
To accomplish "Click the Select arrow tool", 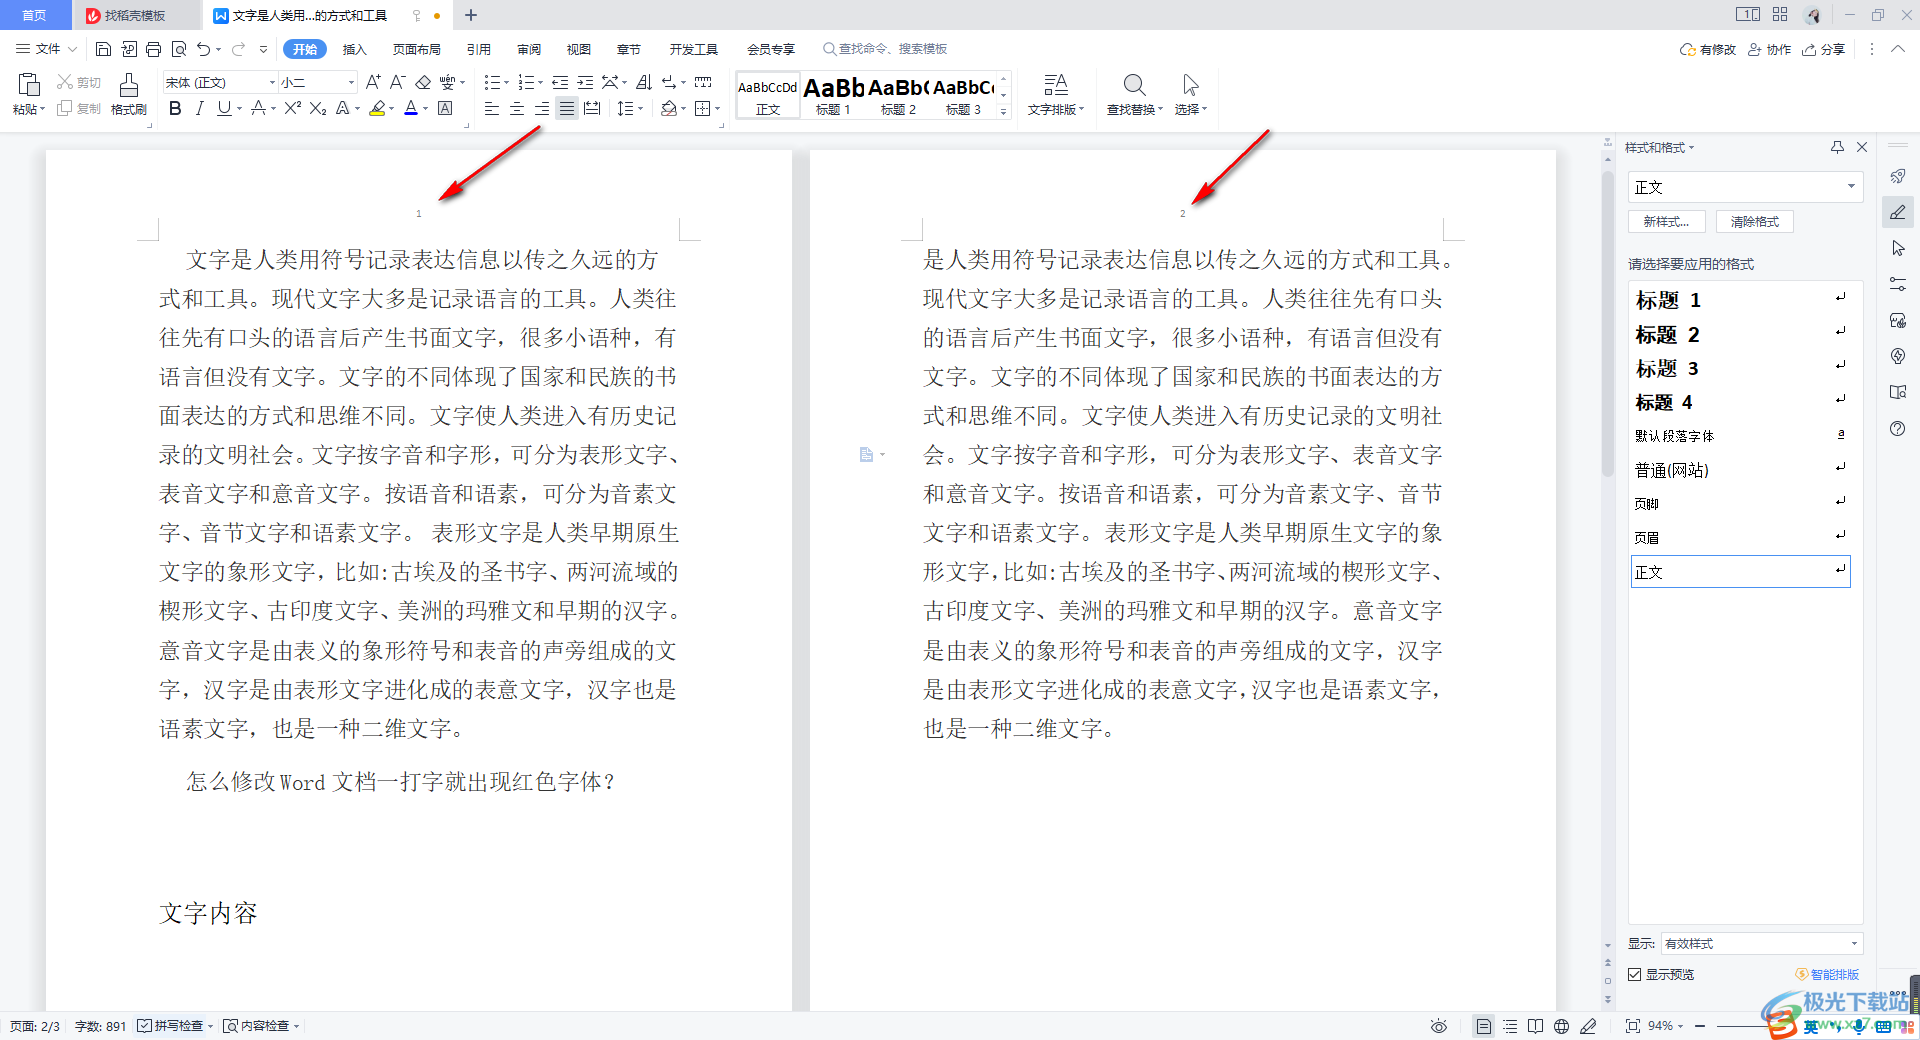I will (1190, 85).
